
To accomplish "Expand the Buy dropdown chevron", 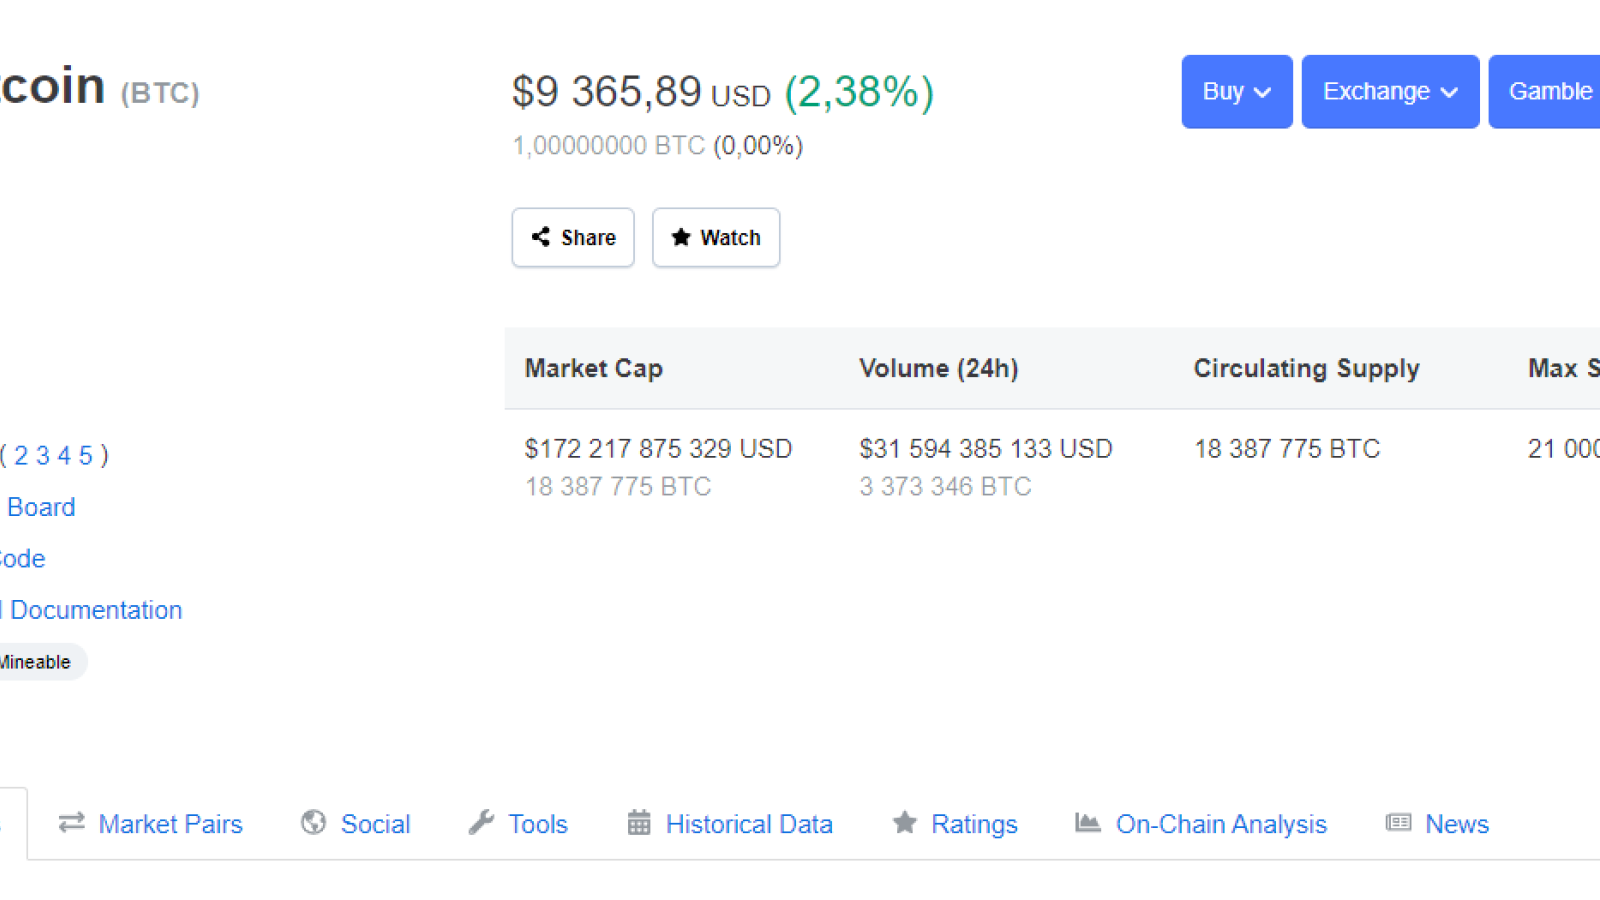I will tap(1262, 92).
